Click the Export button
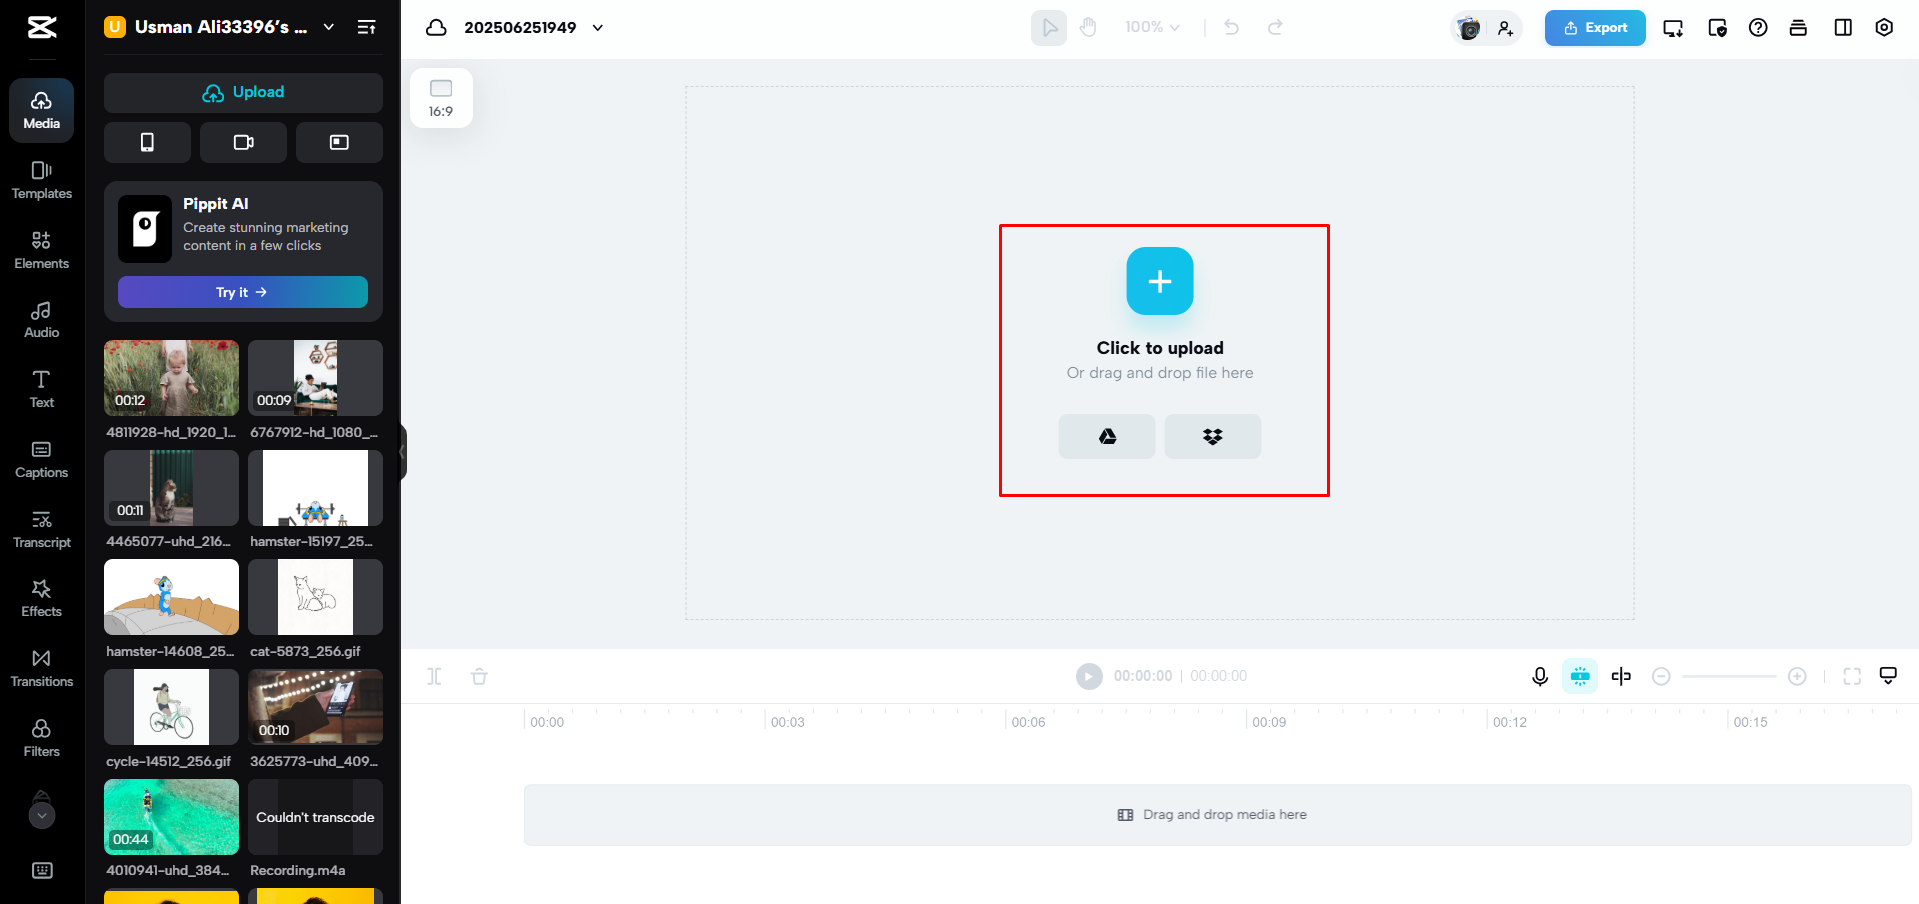 click(x=1595, y=28)
